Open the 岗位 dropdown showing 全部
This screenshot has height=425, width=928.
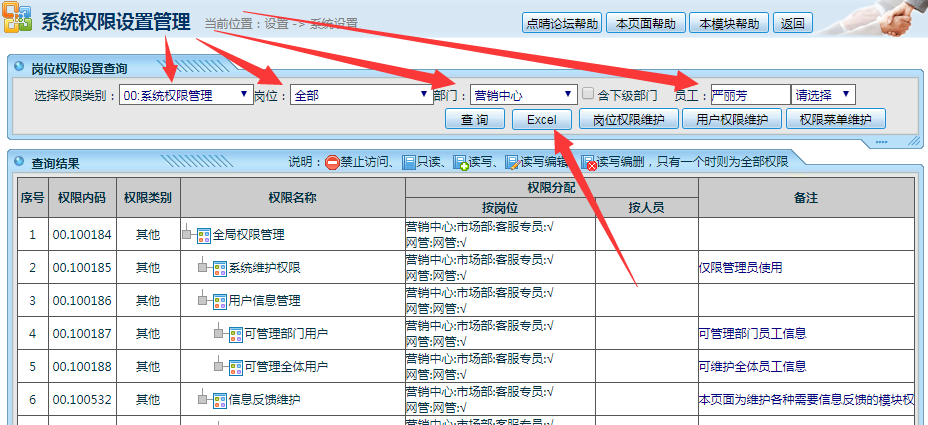click(x=360, y=95)
